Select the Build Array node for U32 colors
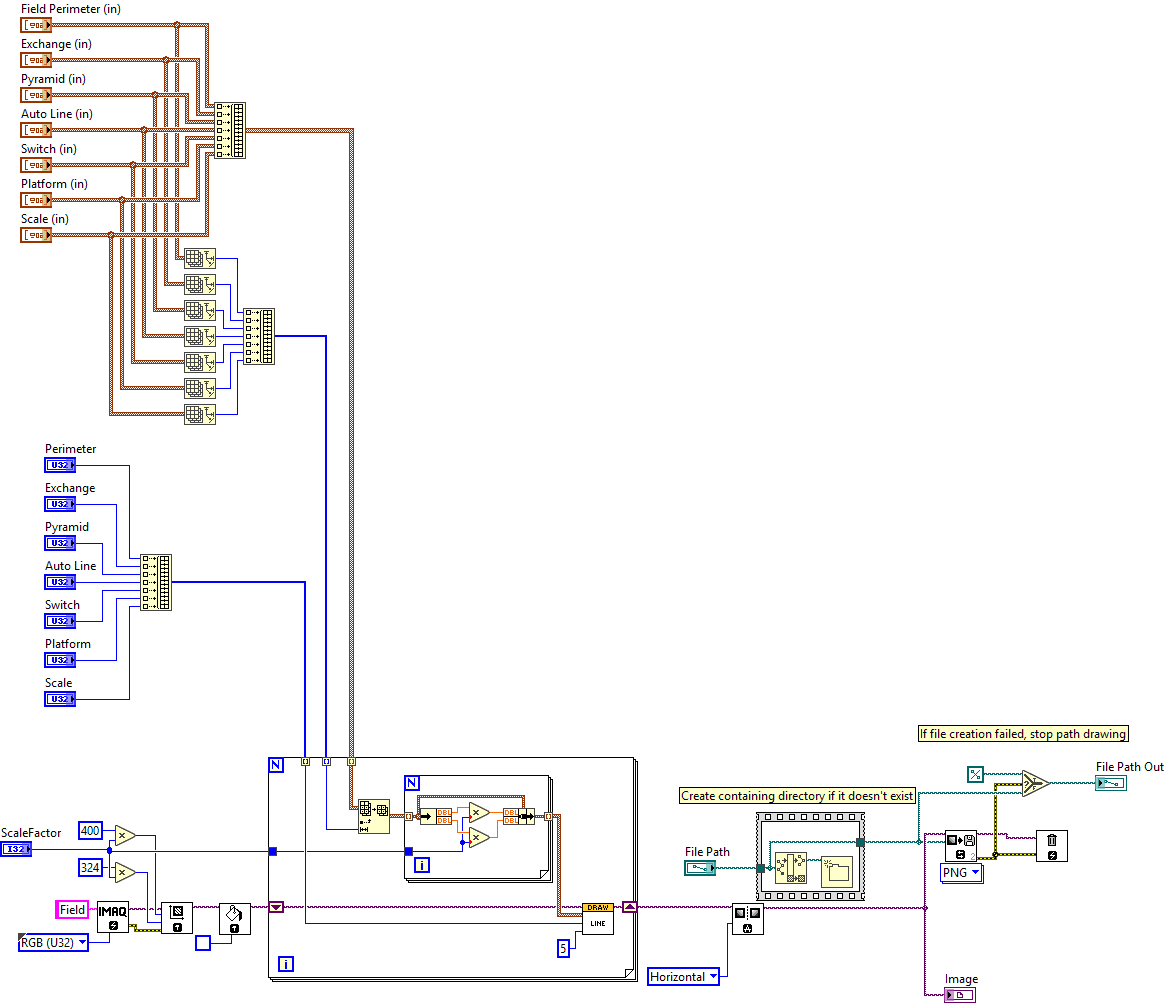The height and width of the screenshot is (1003, 1166). coord(156,582)
